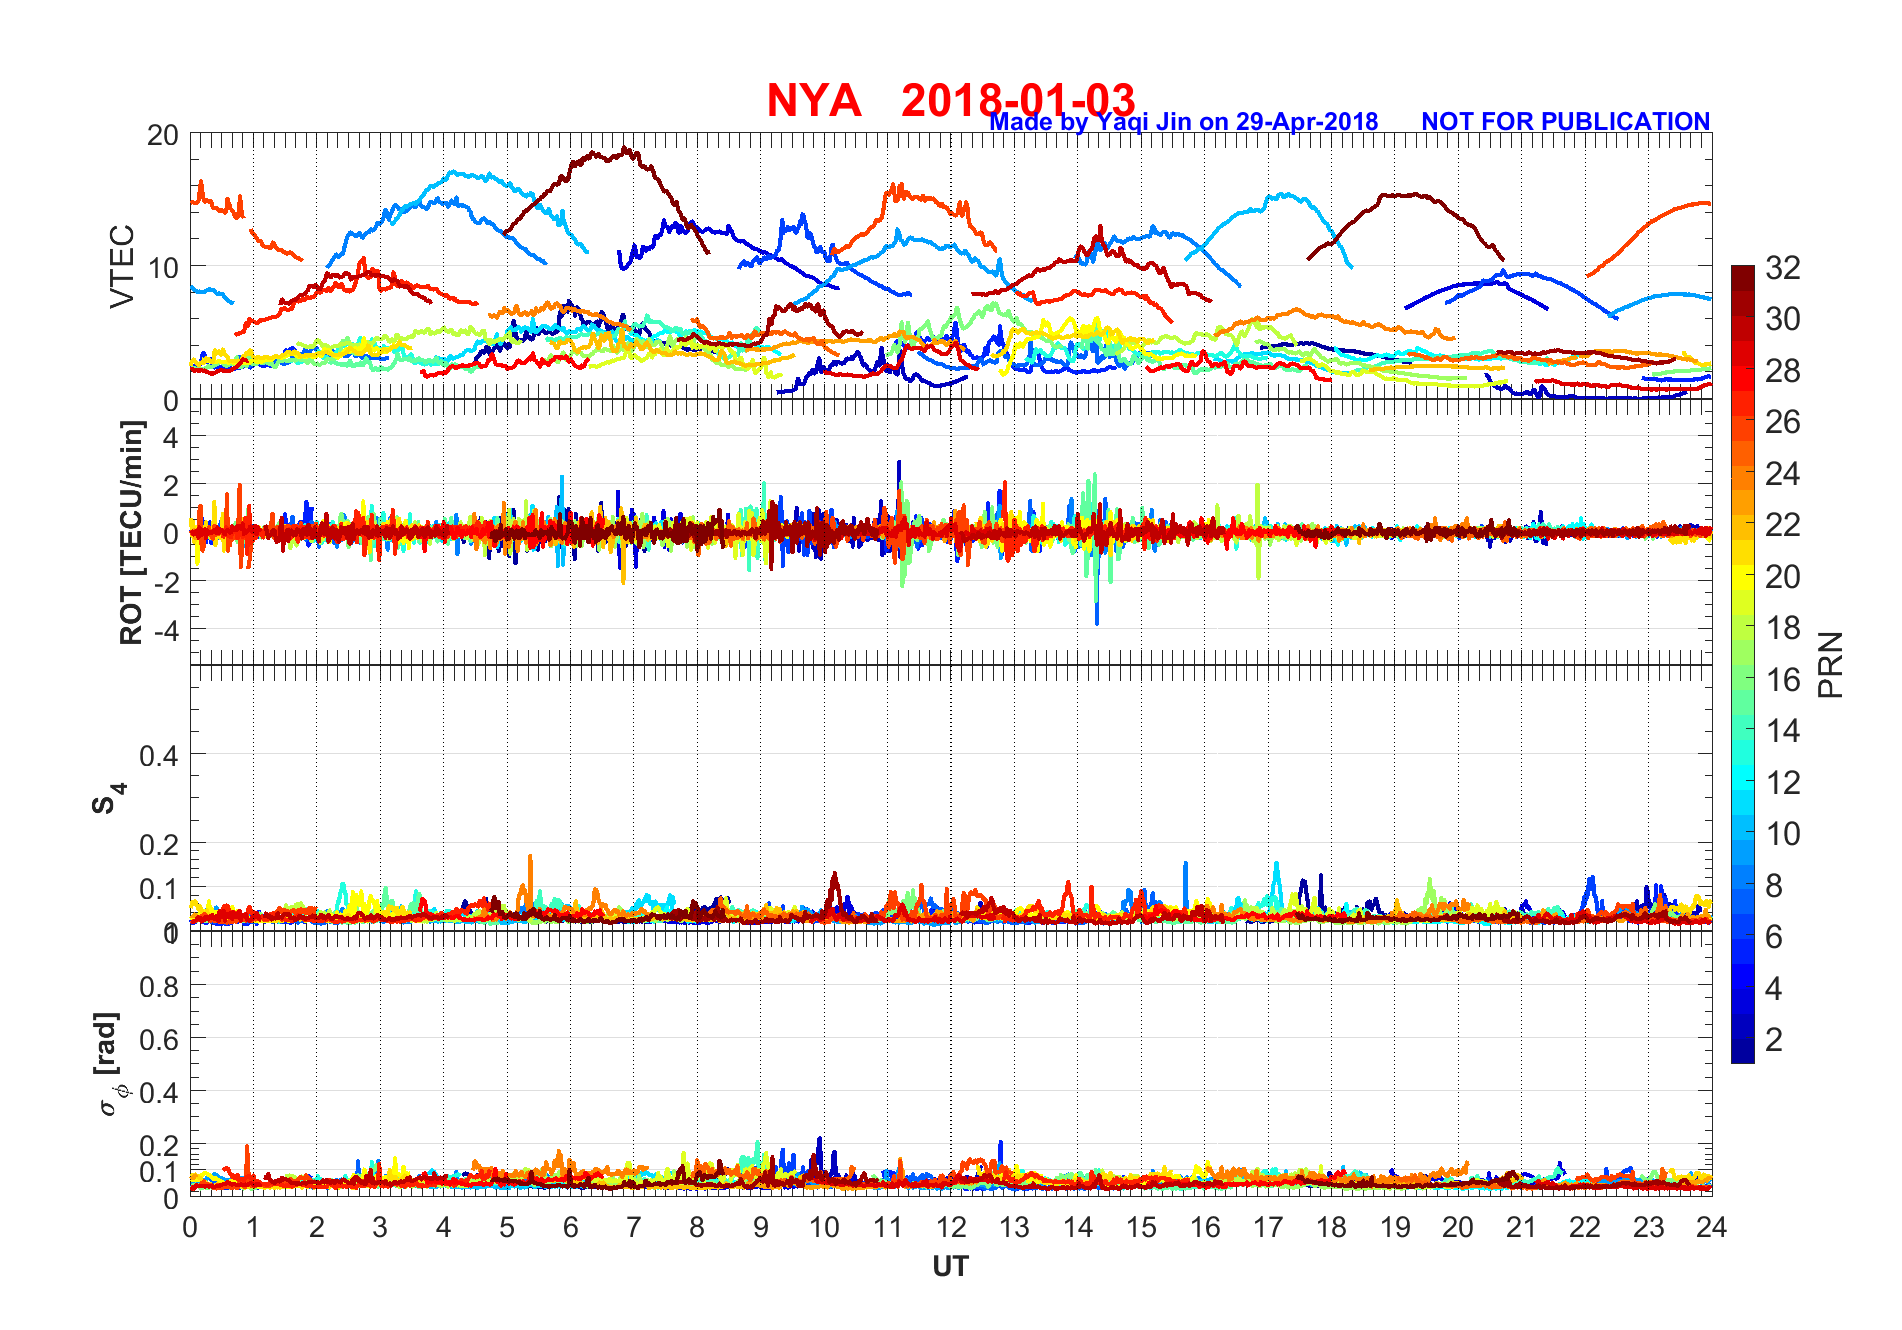Viewport: 1902px width, 1330px height.
Task: Click the colorbar tick label 32
Action: [1782, 268]
